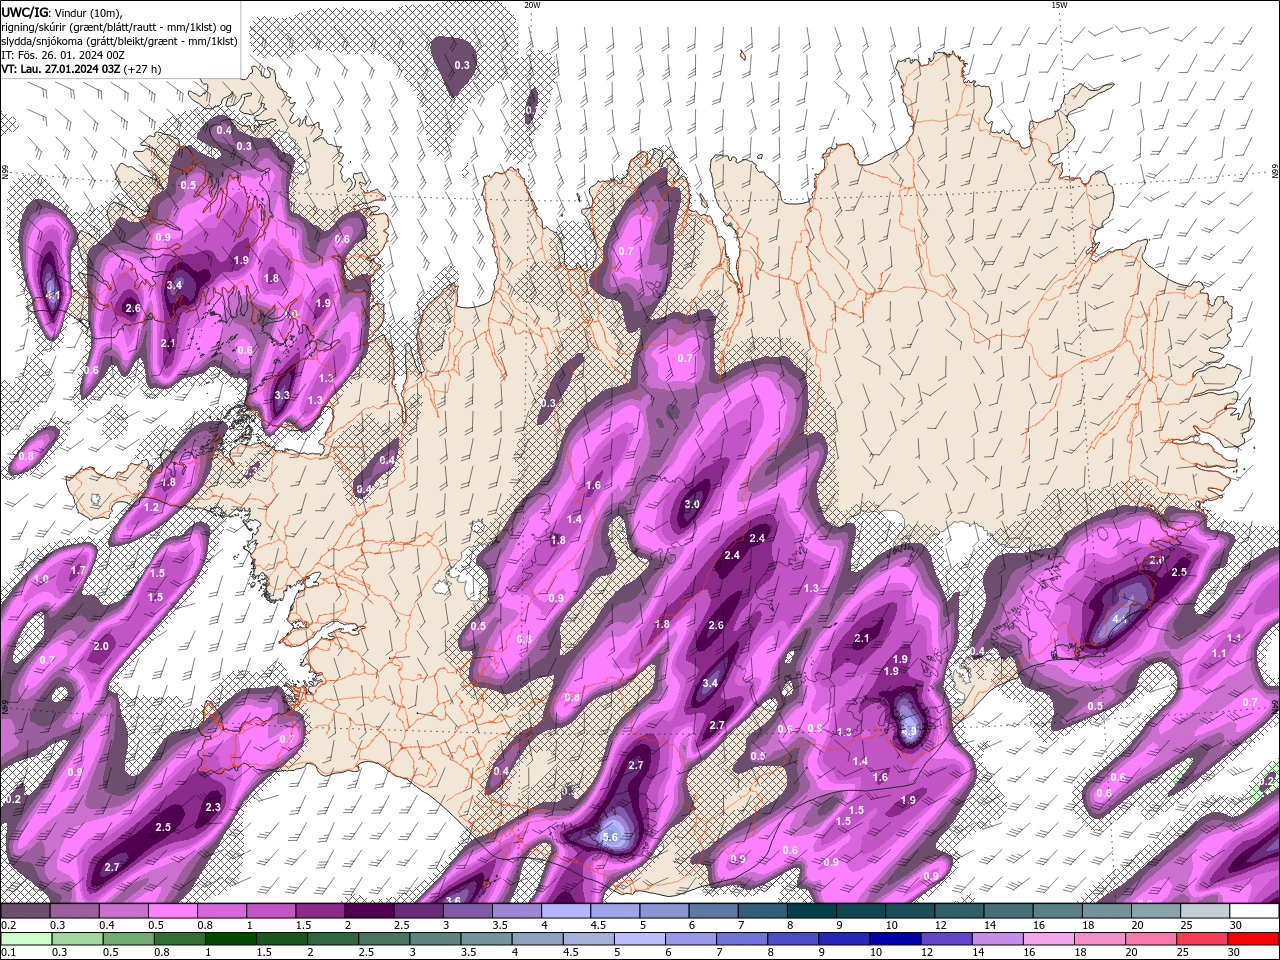Viewport: 1280px width, 960px height.
Task: Click the '15W' longitude label
Action: (1059, 5)
